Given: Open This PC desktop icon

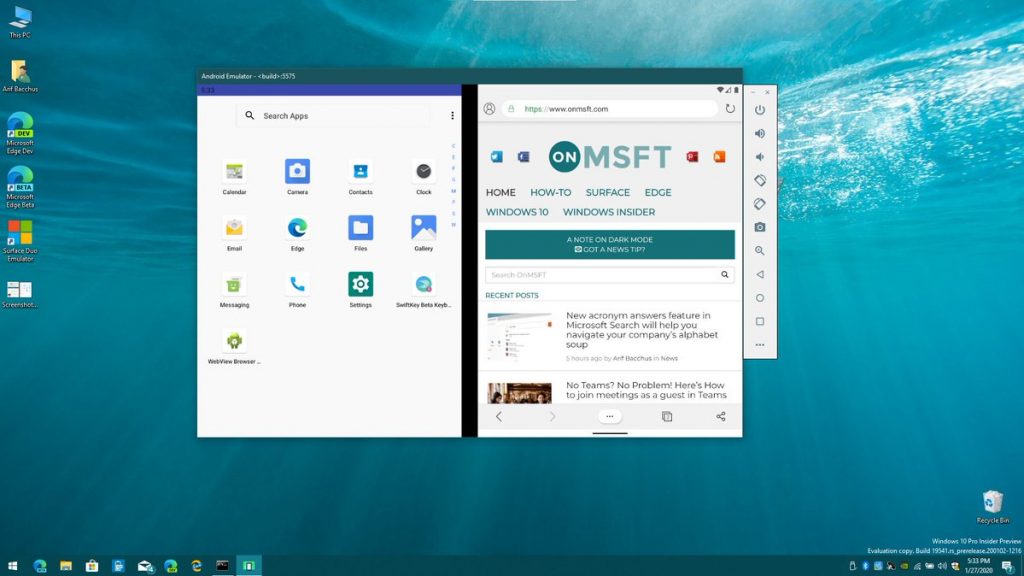Looking at the screenshot, I should click(20, 22).
